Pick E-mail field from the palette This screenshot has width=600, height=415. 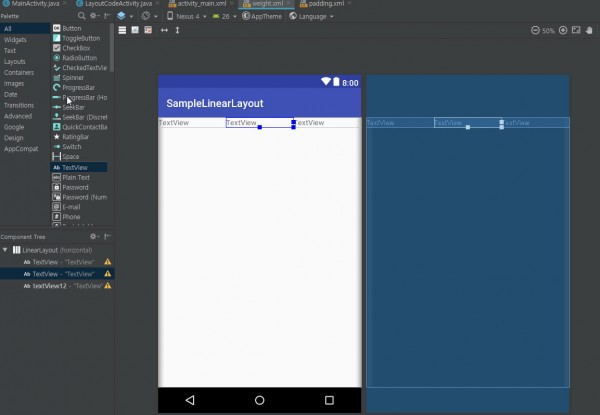80,207
